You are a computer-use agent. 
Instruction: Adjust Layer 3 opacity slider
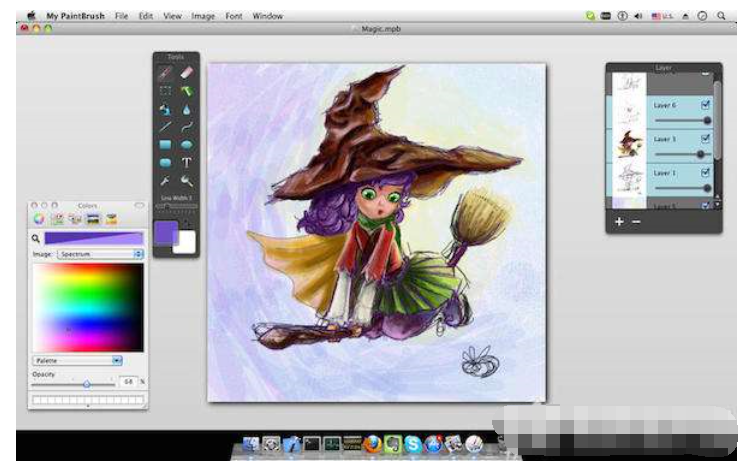682,154
